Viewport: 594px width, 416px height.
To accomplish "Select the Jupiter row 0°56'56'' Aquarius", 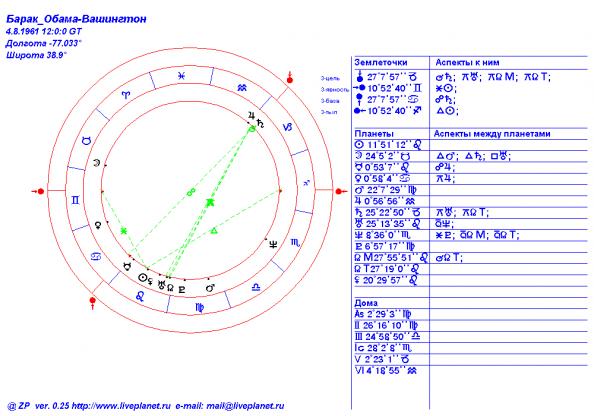I will tap(385, 201).
